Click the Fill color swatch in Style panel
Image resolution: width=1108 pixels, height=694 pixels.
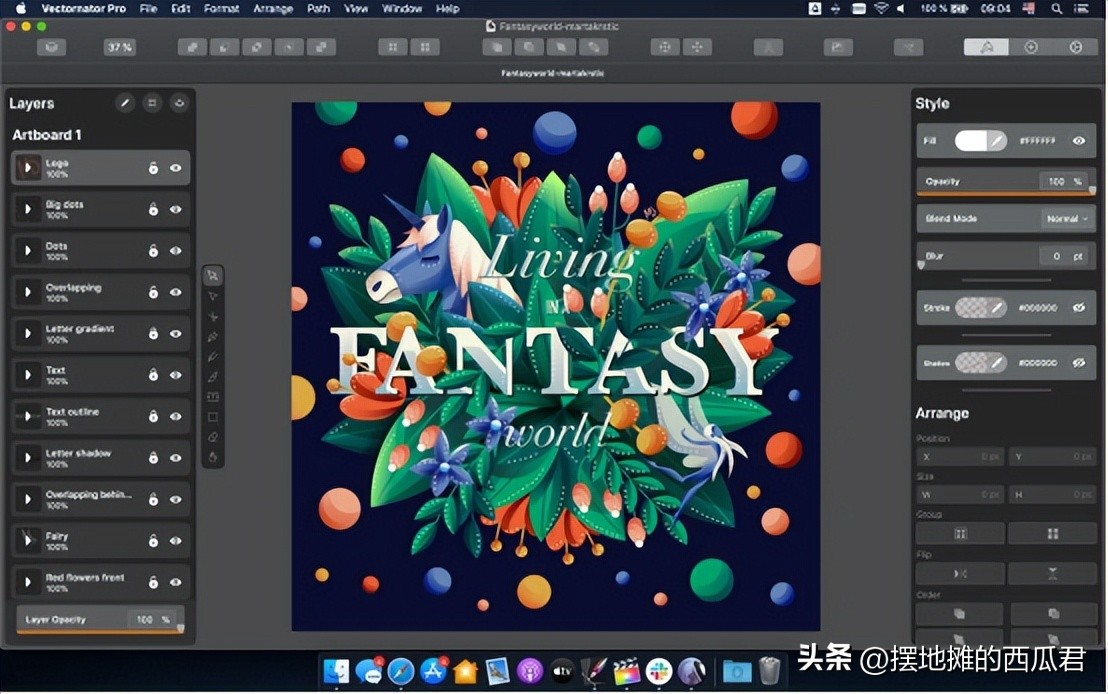984,141
